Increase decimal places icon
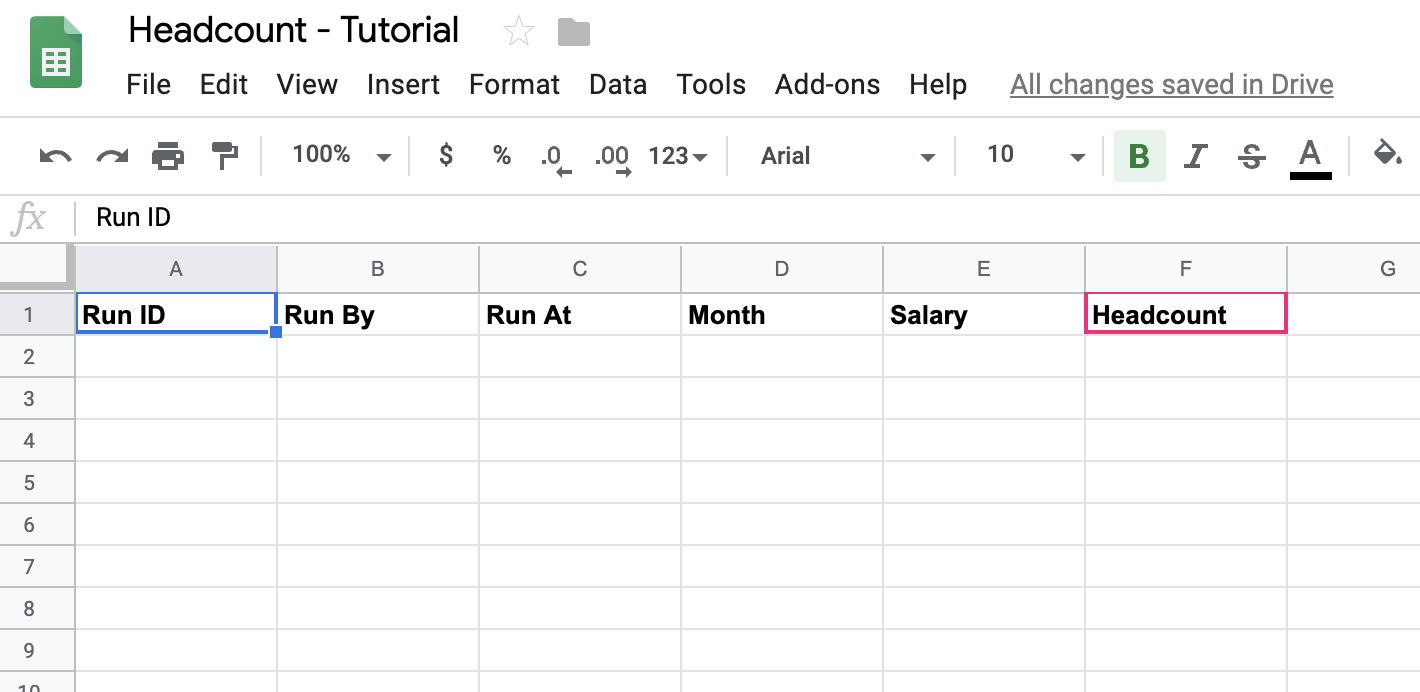Image resolution: width=1420 pixels, height=692 pixels. pos(612,160)
